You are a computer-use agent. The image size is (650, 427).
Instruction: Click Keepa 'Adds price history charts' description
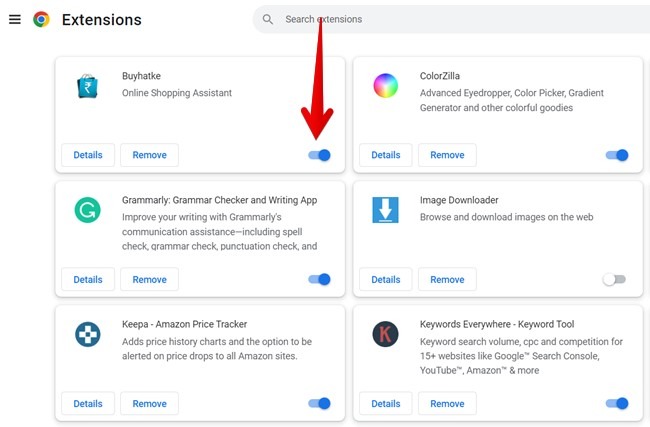[x=217, y=349]
